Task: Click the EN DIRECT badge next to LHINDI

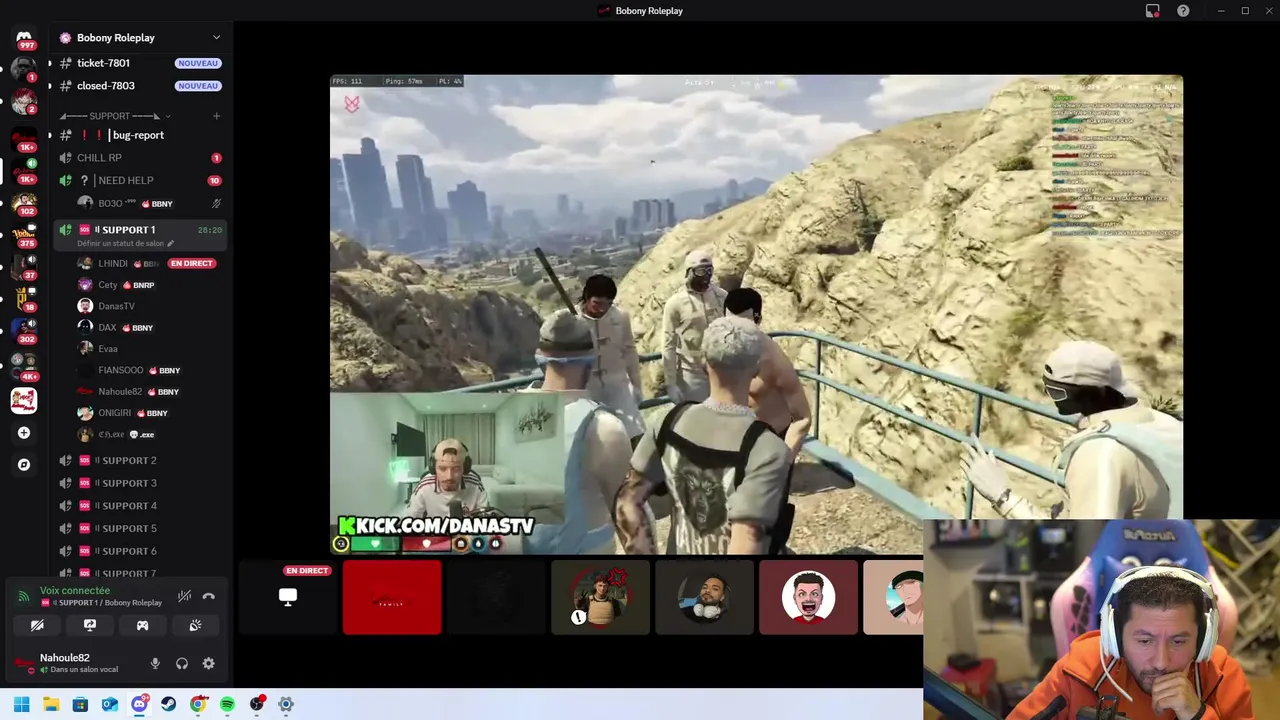Action: (191, 263)
